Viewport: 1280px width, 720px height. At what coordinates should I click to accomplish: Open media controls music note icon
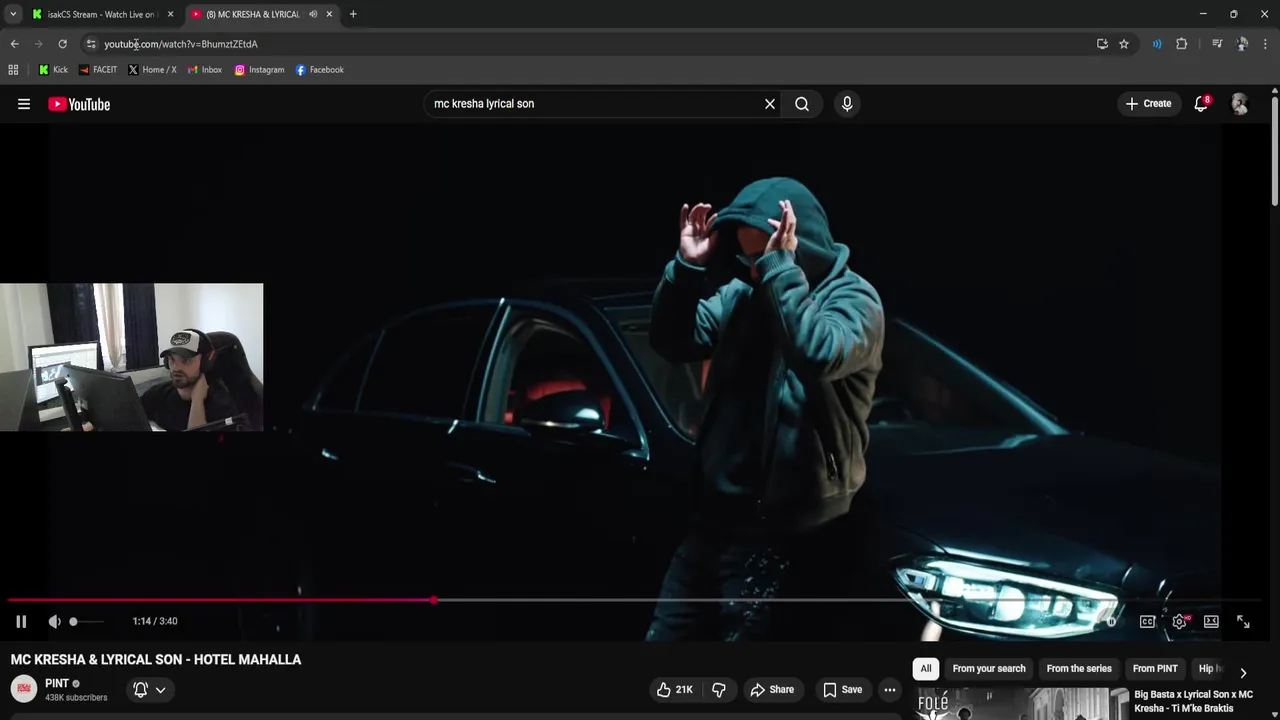(1217, 44)
